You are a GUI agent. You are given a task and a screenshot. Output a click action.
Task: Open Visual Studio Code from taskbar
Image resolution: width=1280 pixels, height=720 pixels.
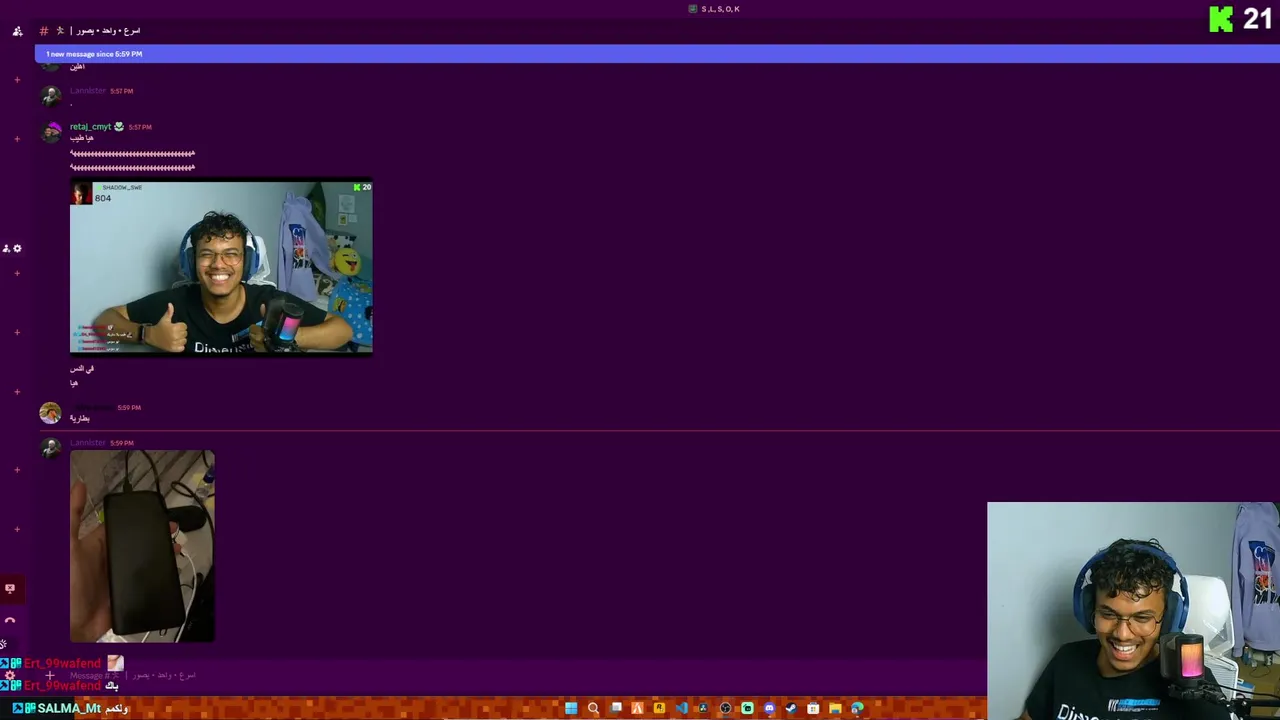(682, 708)
